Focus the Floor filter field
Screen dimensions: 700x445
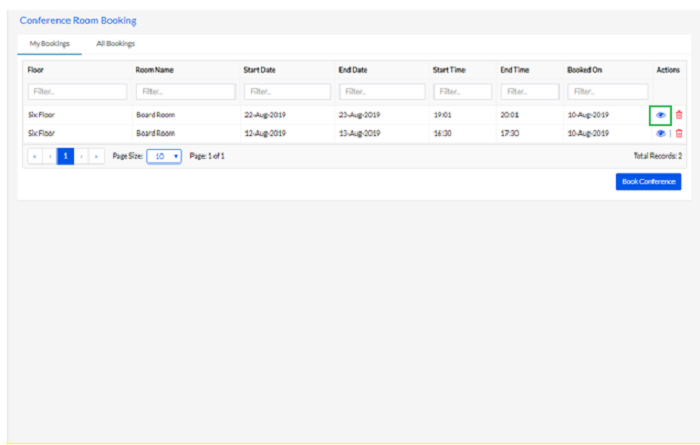point(78,91)
